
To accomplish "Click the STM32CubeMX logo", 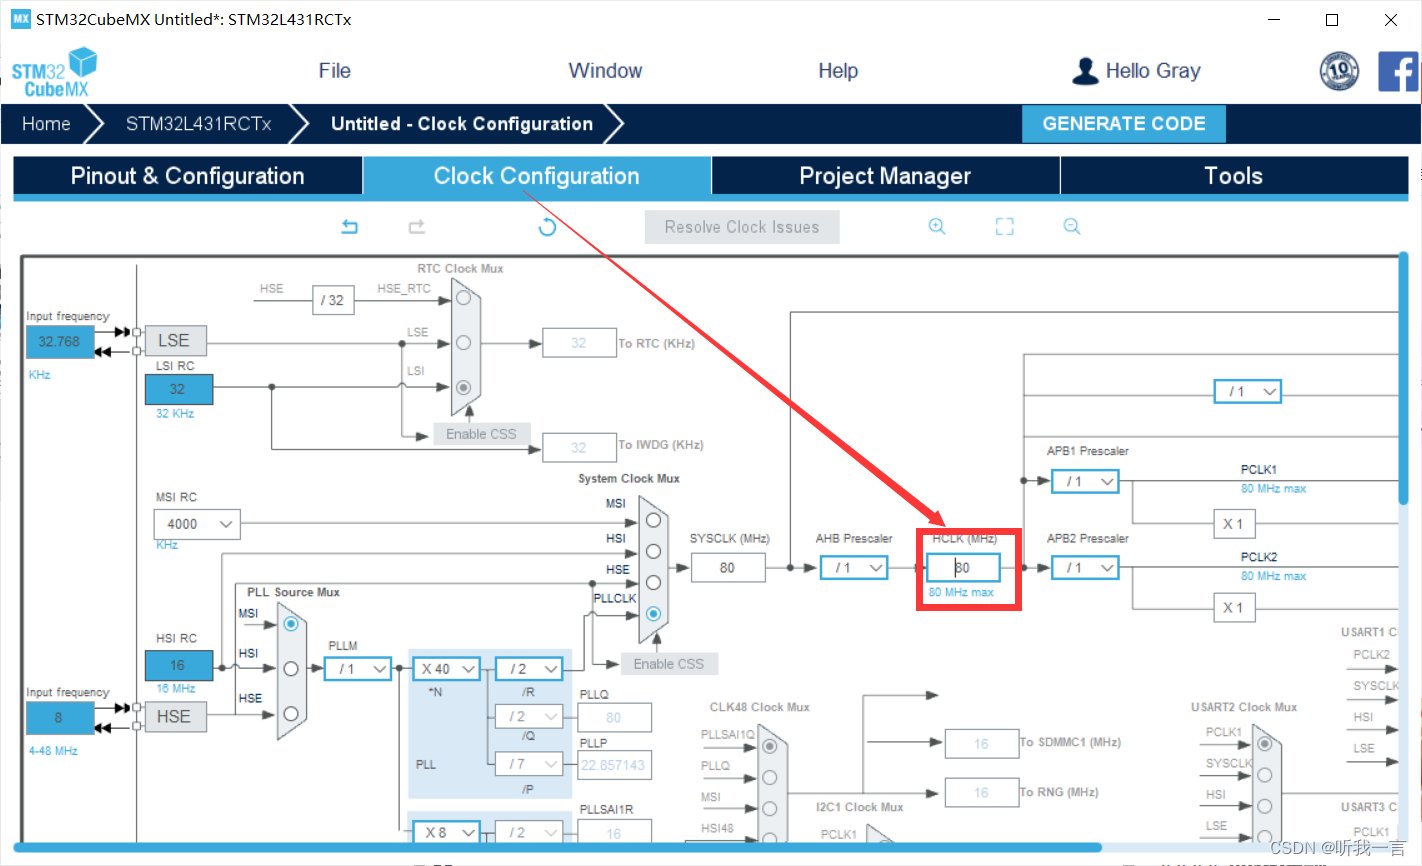I will [x=55, y=73].
